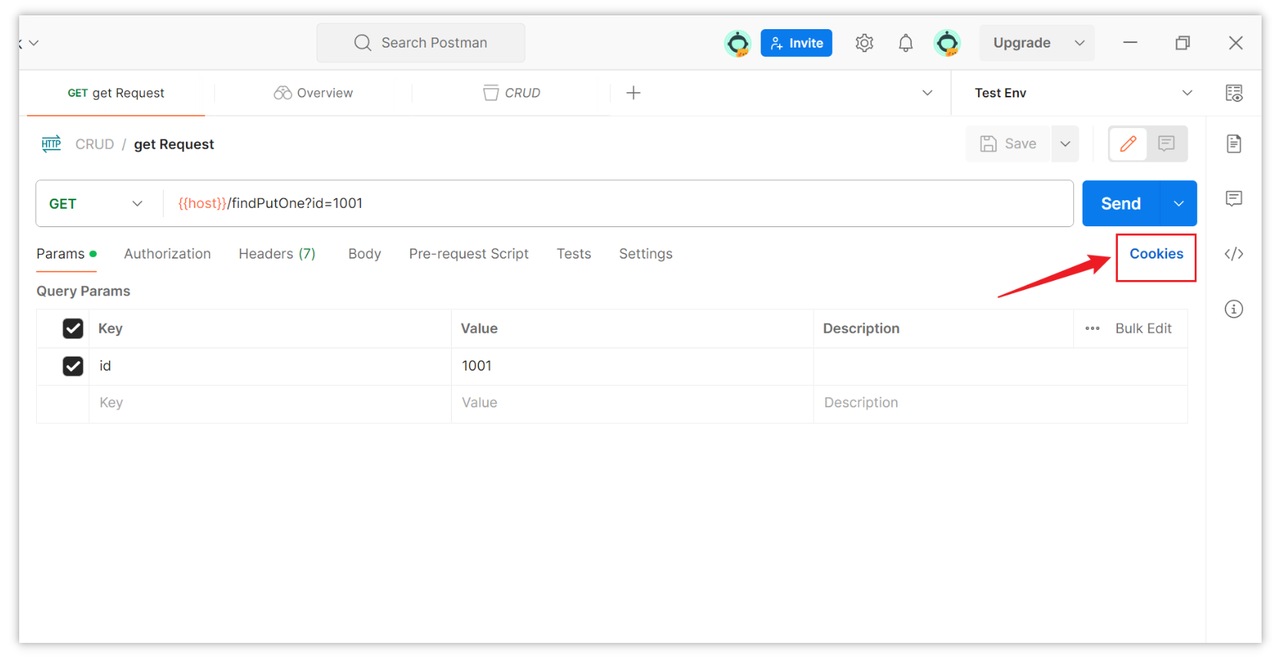Image resolution: width=1280 pixels, height=659 pixels.
Task: Restore the Postman window size
Action: (x=1182, y=43)
